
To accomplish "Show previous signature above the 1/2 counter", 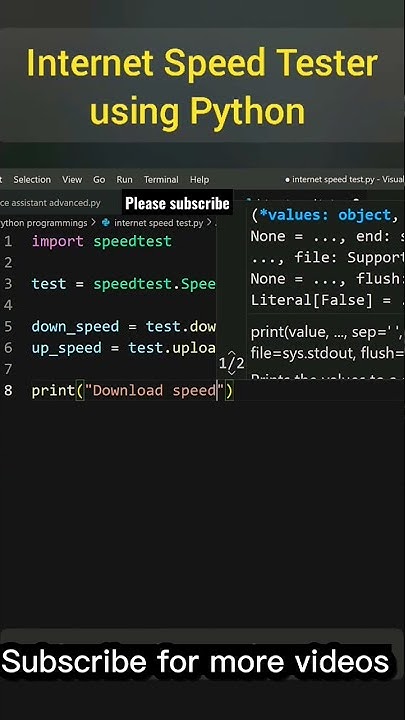I will [x=232, y=354].
